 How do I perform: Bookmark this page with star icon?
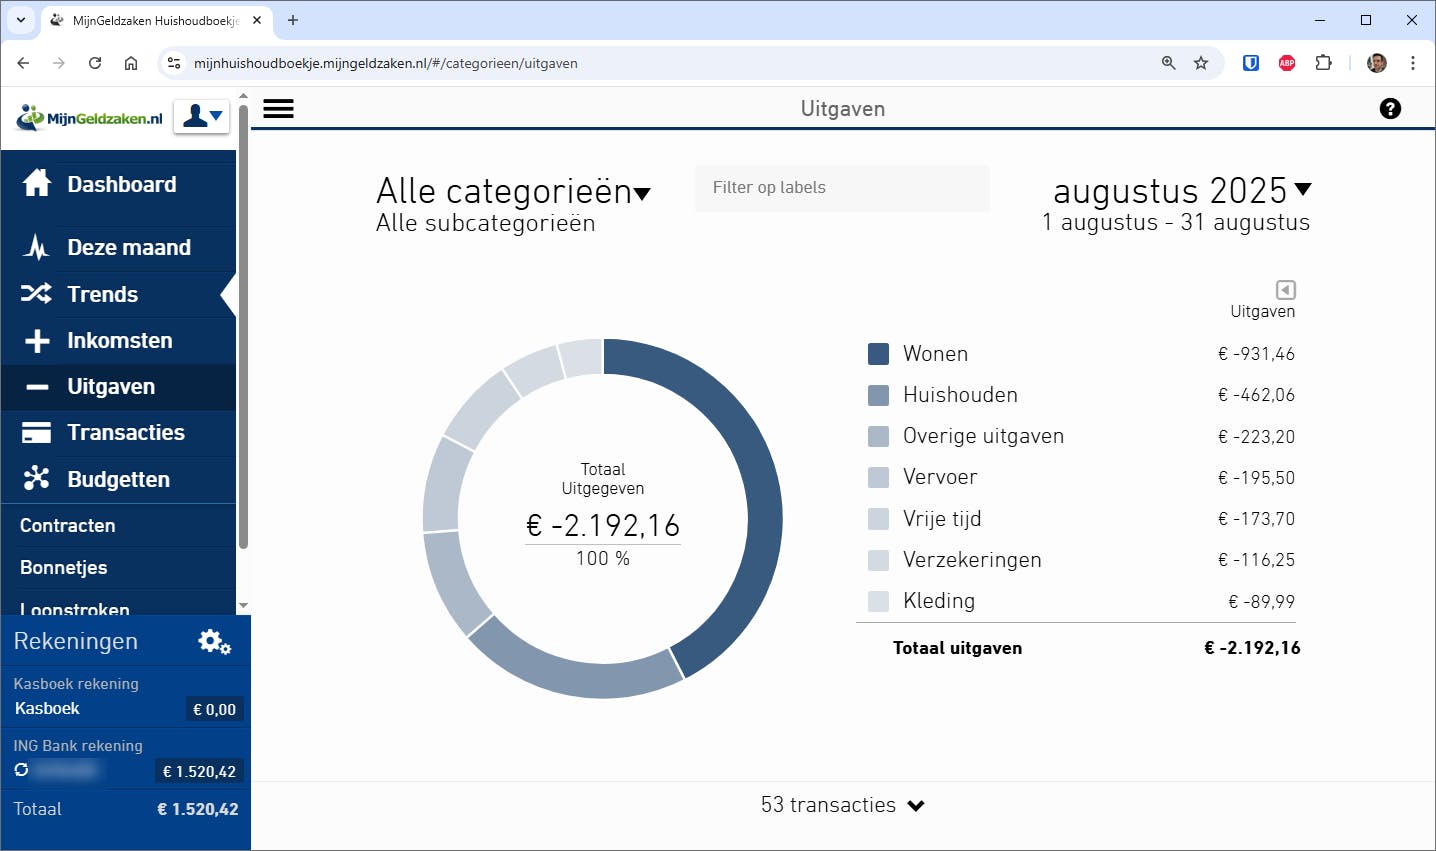(x=1201, y=63)
